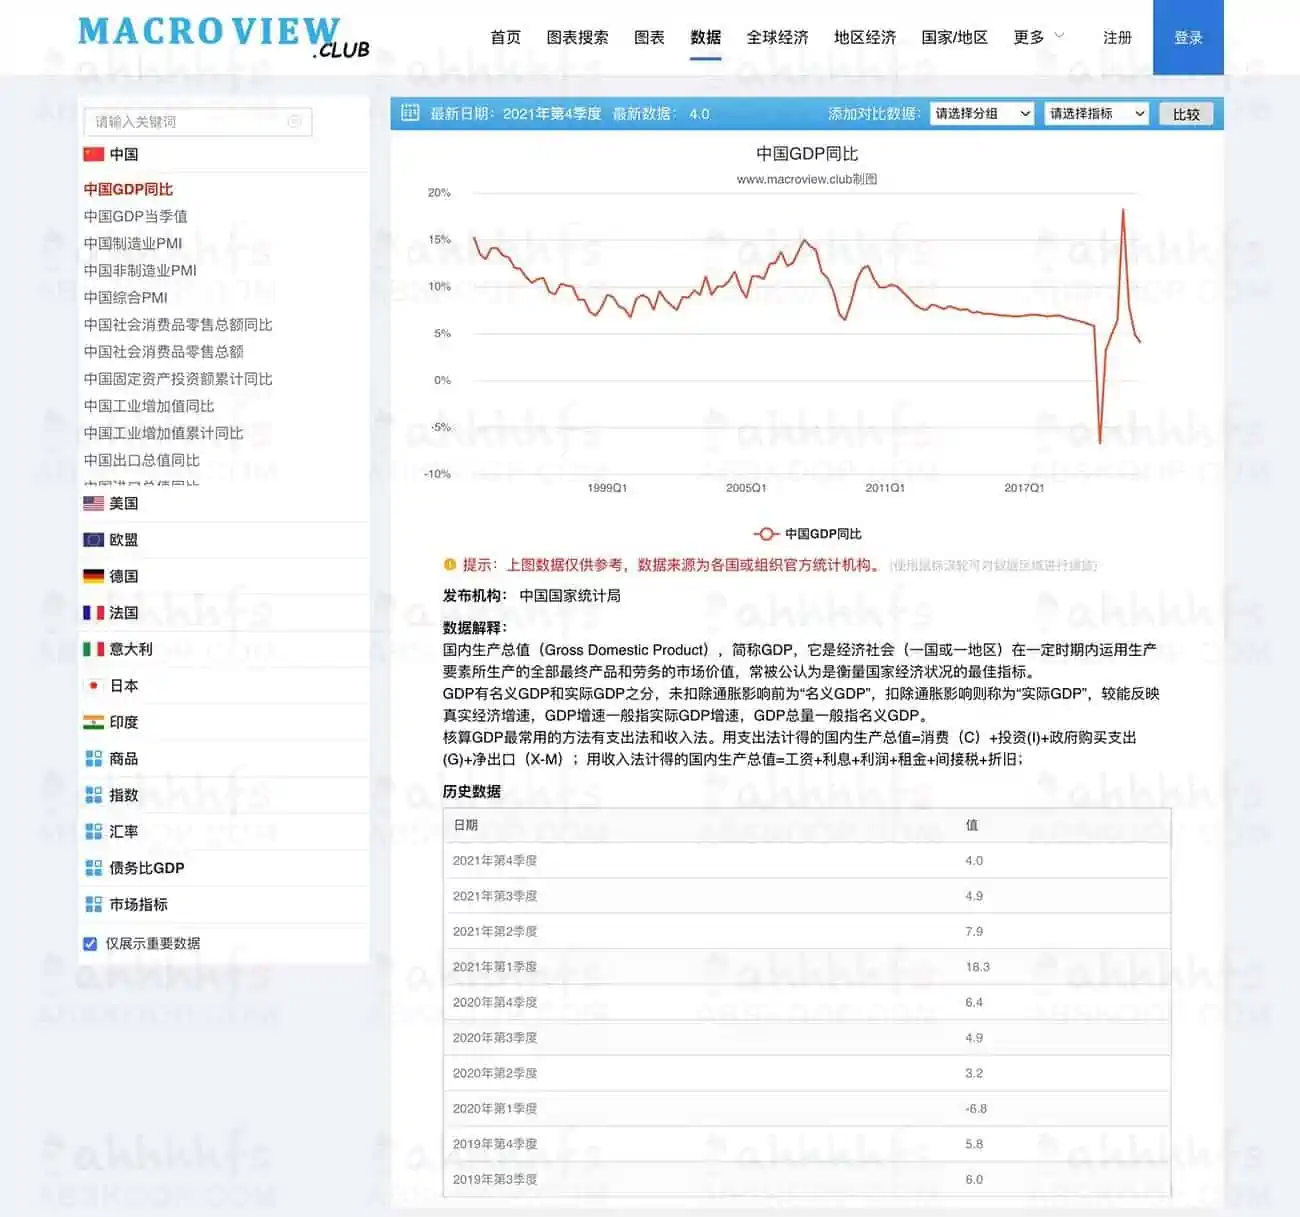Click the 比较 button

click(x=1186, y=113)
